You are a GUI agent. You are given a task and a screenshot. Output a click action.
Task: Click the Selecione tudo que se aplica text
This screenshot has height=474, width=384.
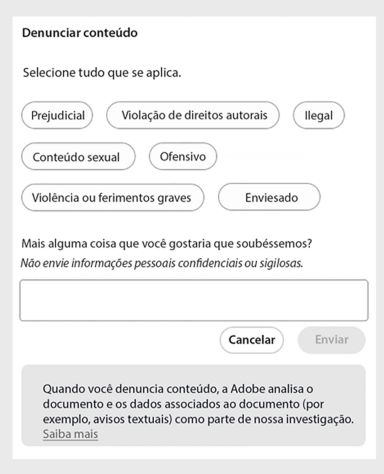coord(102,73)
